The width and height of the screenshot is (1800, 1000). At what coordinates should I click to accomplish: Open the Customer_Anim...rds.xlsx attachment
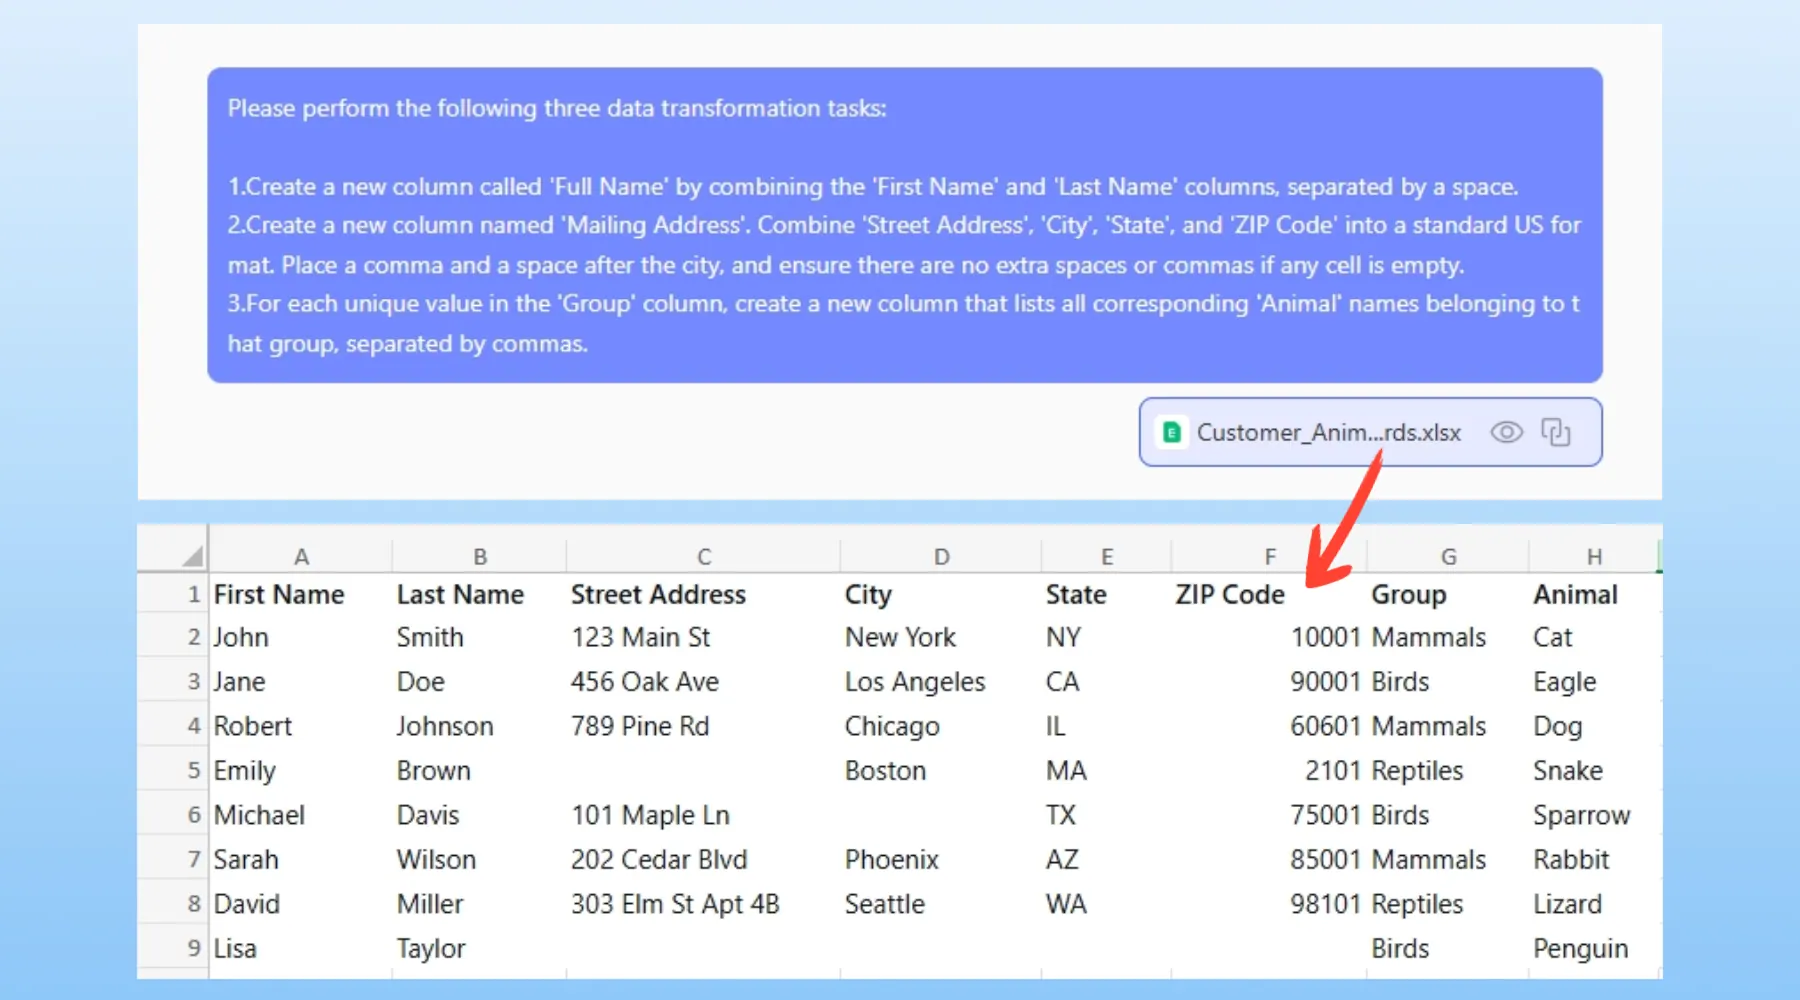pyautogui.click(x=1328, y=432)
